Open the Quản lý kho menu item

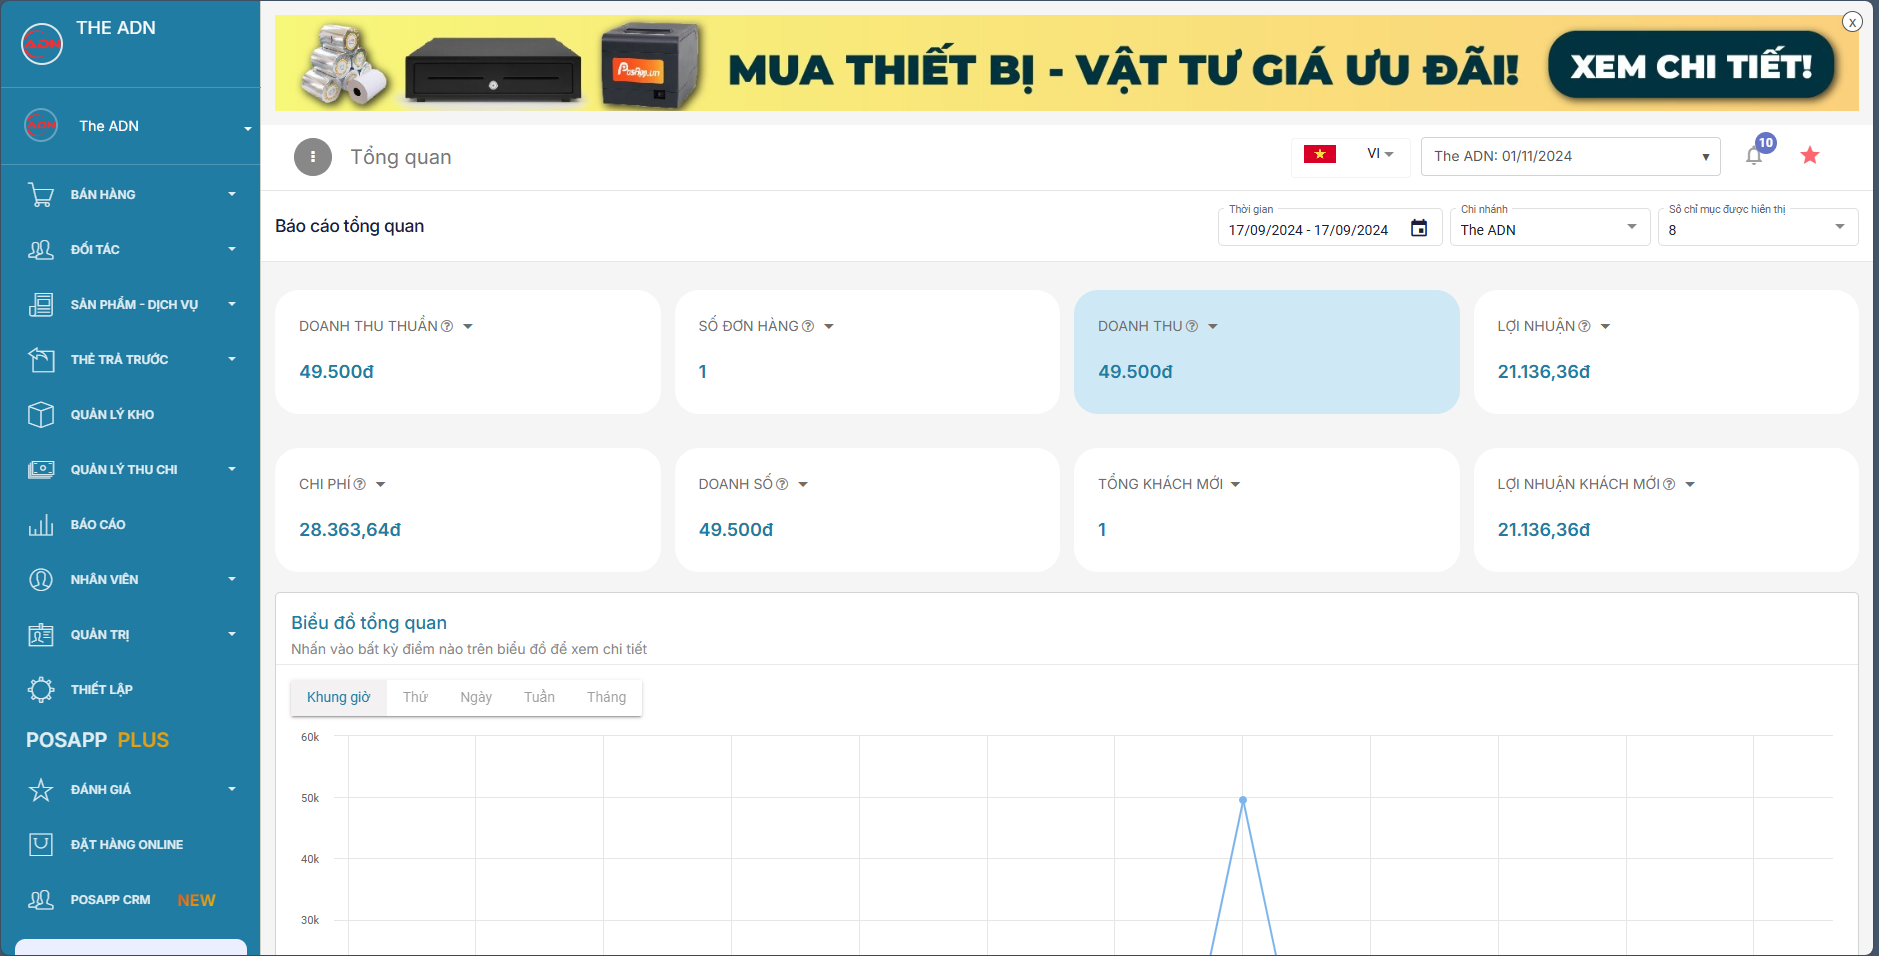(x=131, y=414)
